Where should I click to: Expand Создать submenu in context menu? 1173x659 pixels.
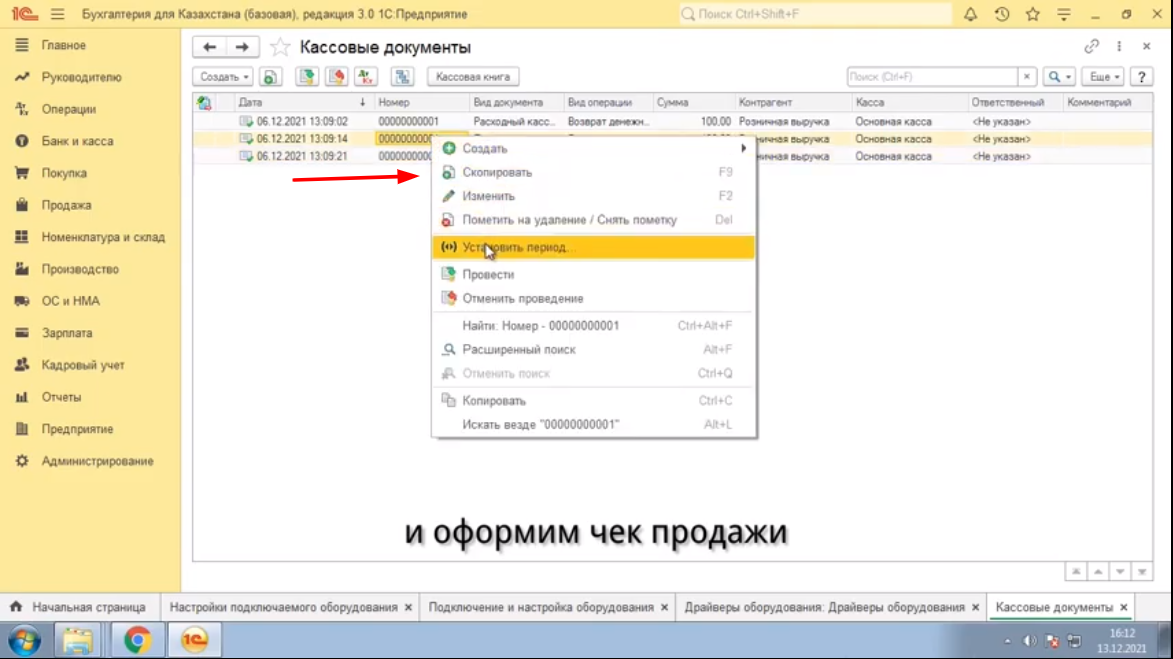[x=594, y=148]
